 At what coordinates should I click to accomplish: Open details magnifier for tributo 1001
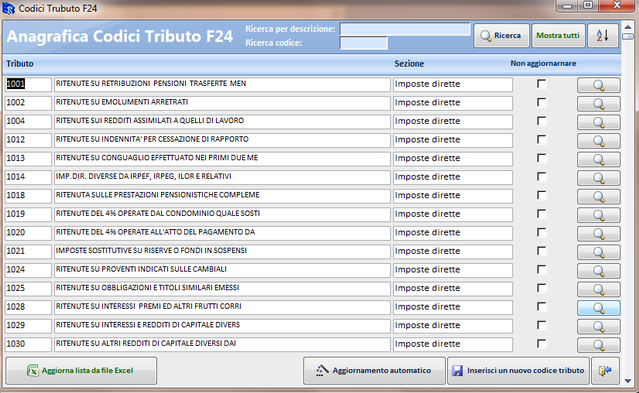(x=599, y=85)
